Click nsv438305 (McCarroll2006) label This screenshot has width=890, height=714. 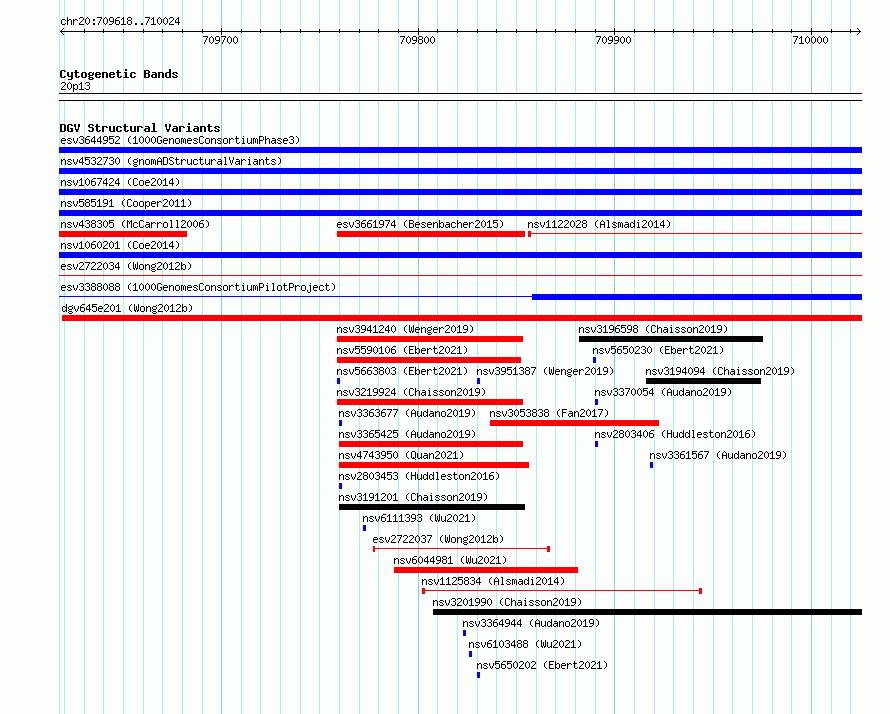pyautogui.click(x=135, y=224)
